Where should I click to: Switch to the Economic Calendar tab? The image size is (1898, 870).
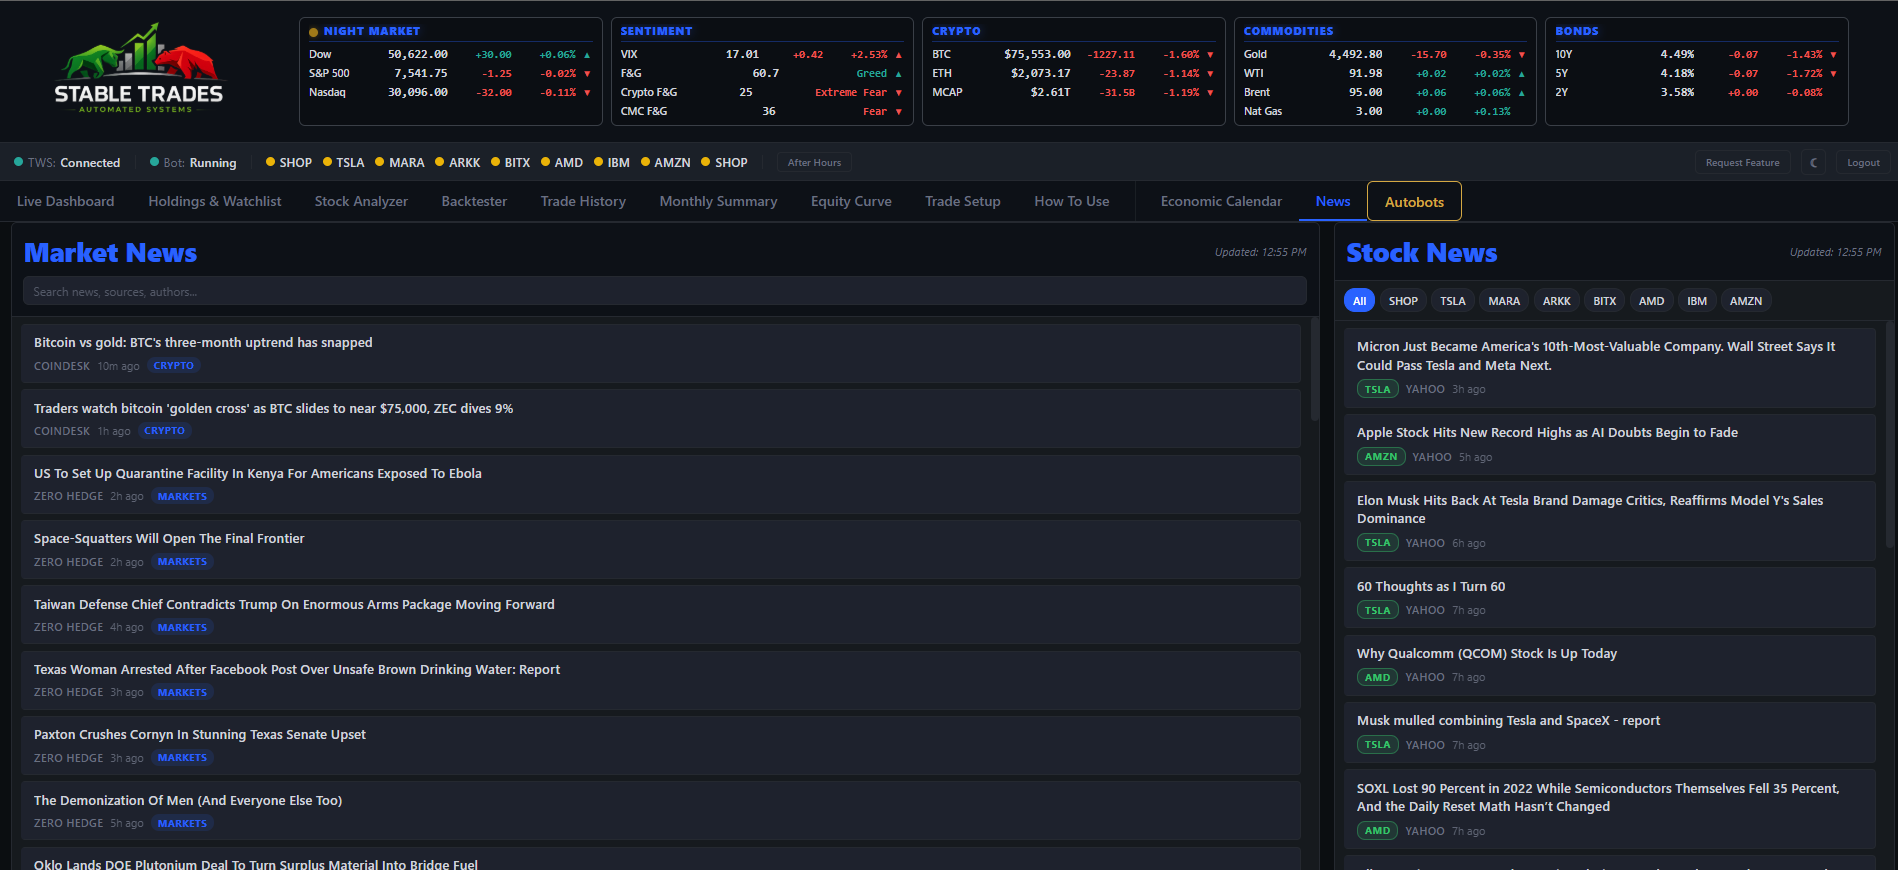(x=1221, y=201)
